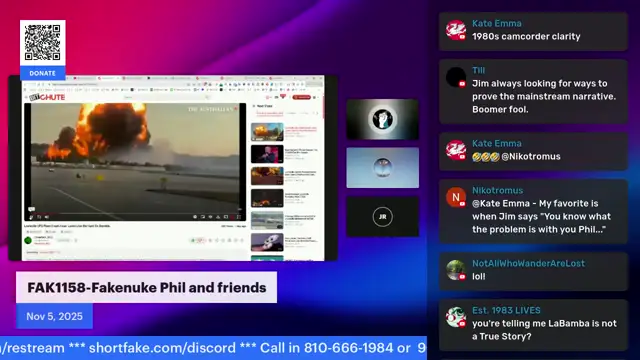Click the LaBamba True Story chat message
Image resolution: width=640 pixels, height=360 pixels.
[544, 330]
